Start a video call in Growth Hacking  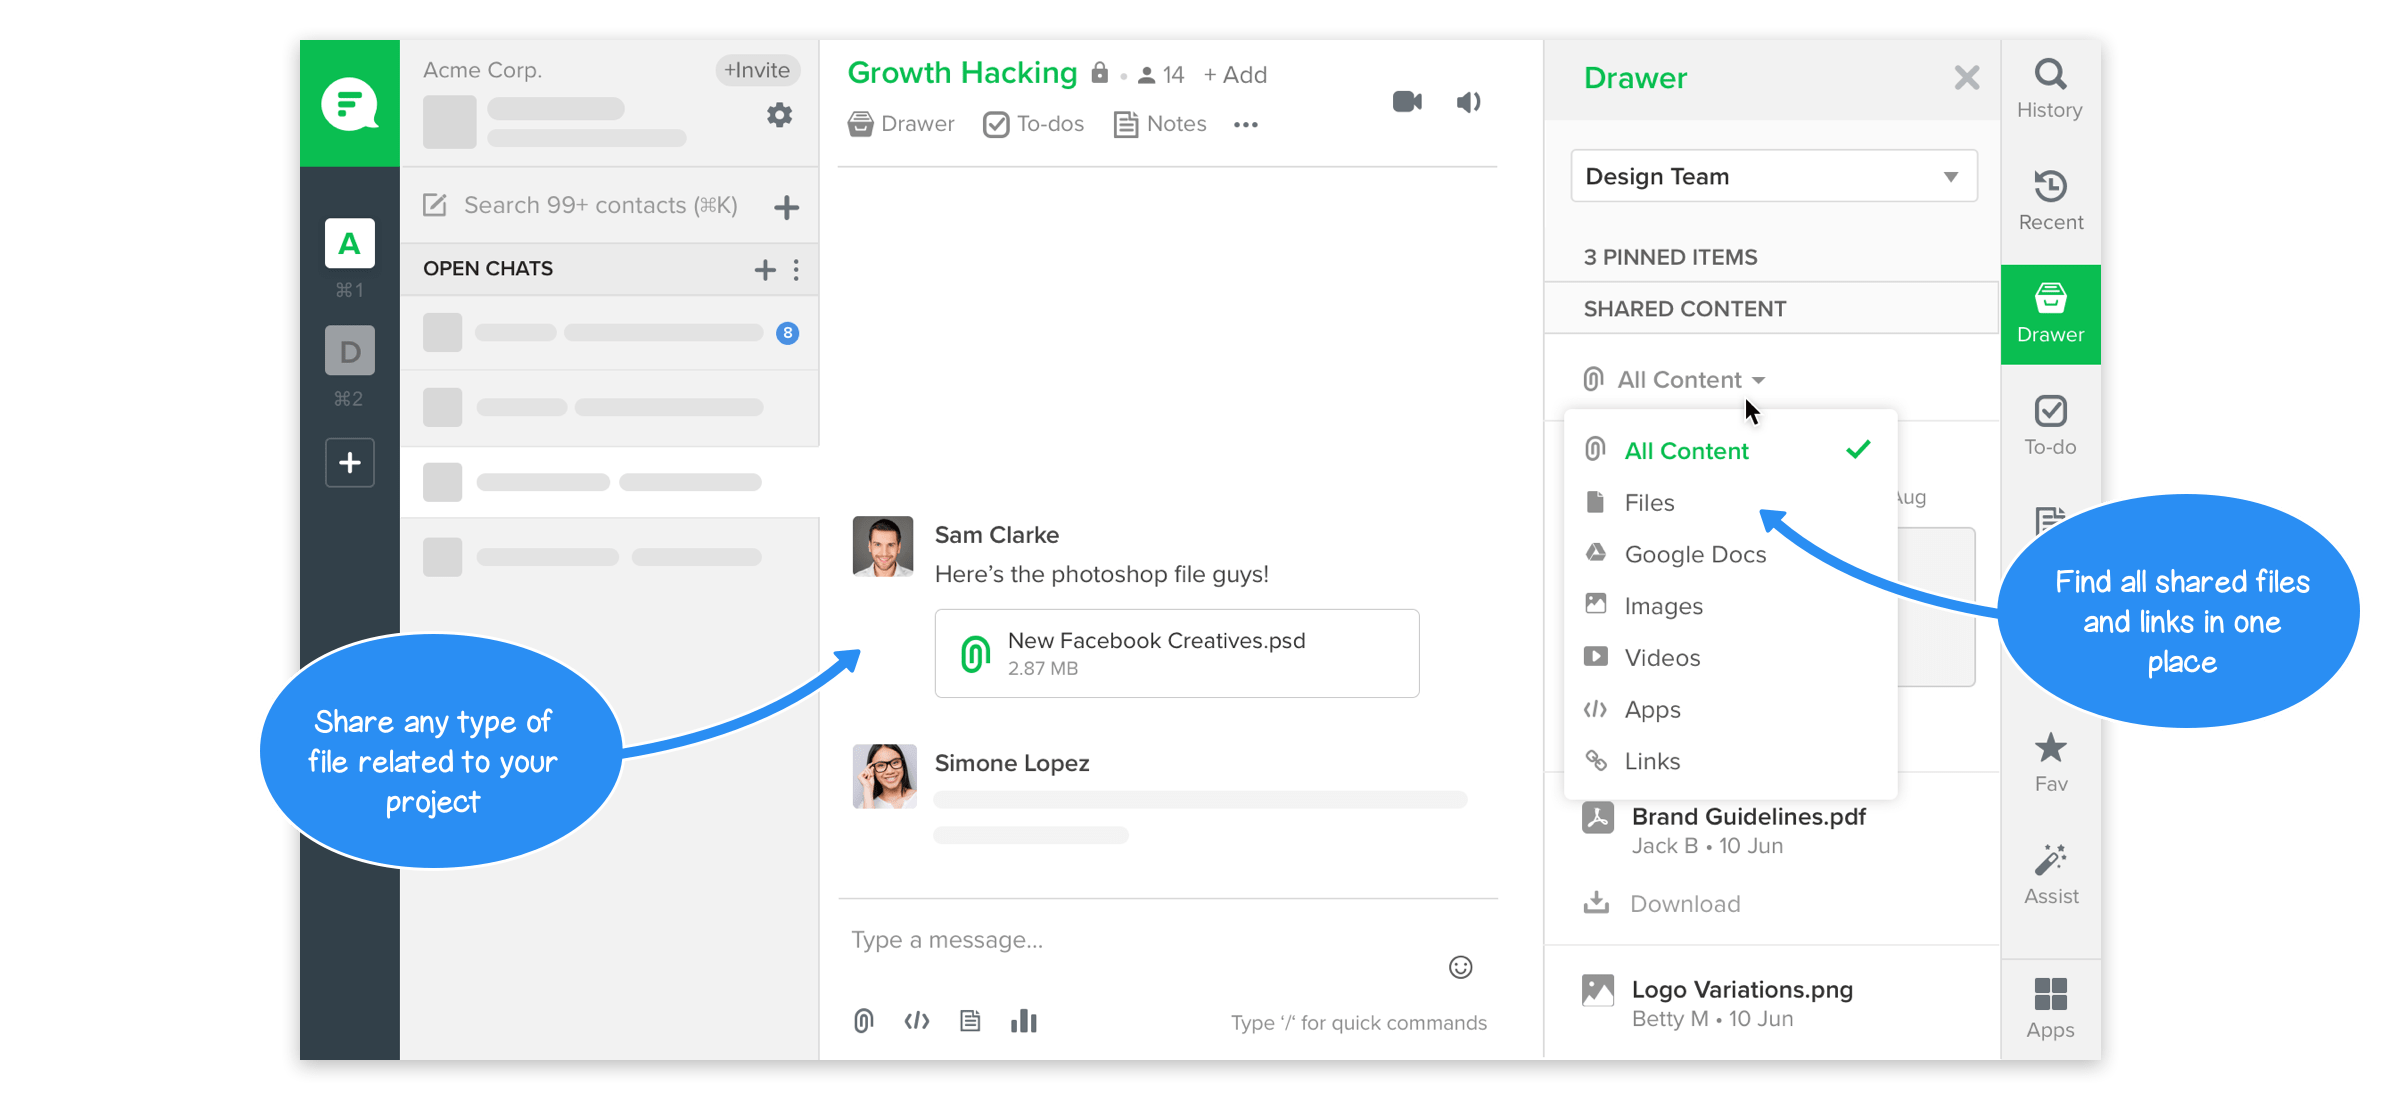tap(1407, 102)
